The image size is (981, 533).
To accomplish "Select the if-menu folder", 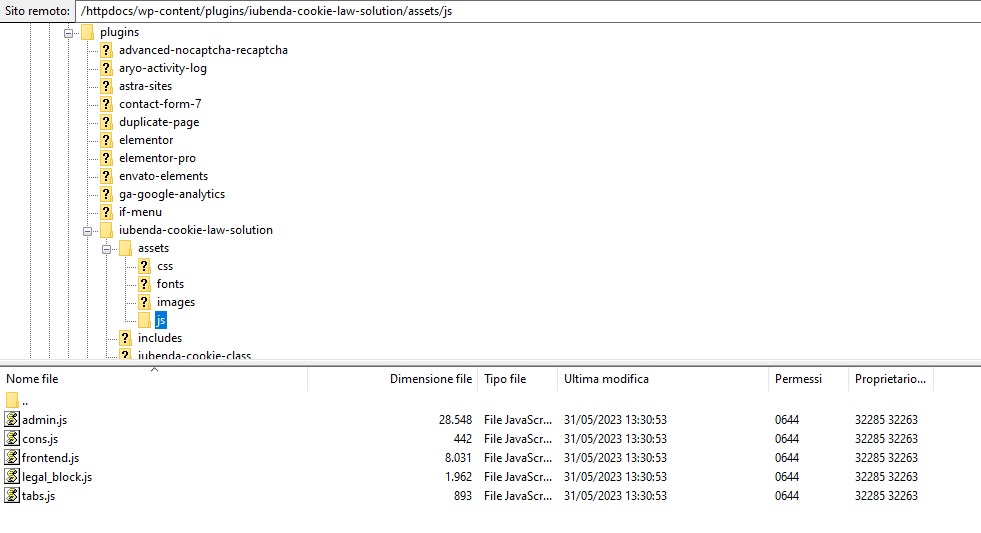I will click(140, 212).
